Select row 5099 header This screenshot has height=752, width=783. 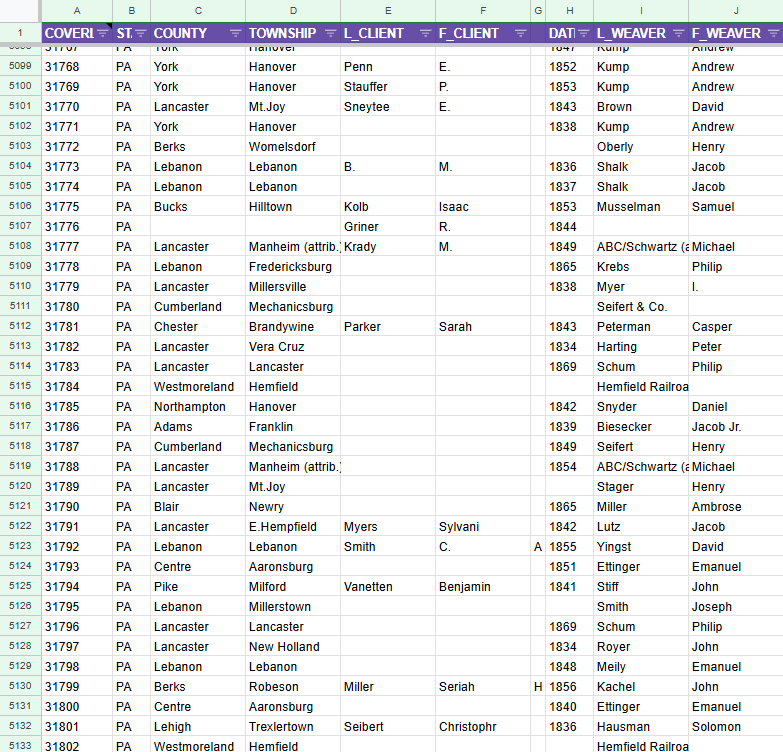(20, 66)
